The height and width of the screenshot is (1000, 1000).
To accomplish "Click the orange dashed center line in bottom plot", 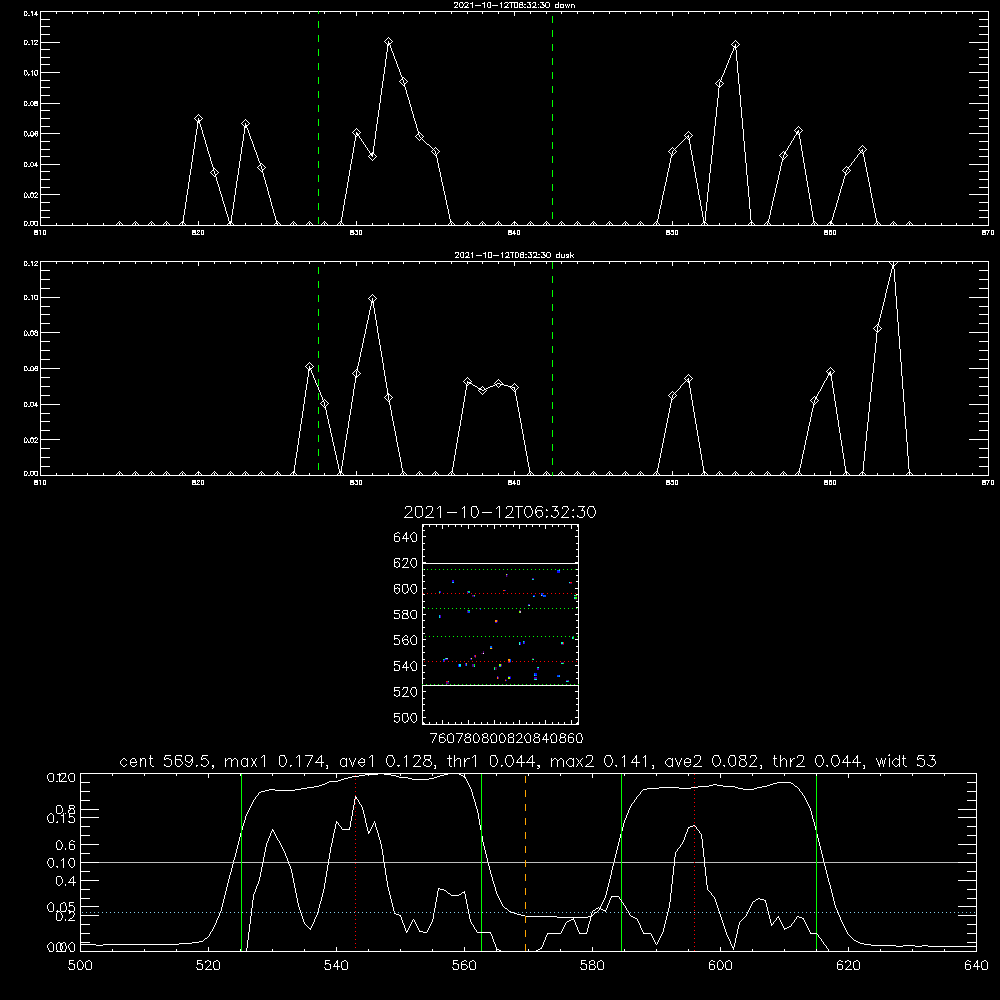I will coord(526,862).
